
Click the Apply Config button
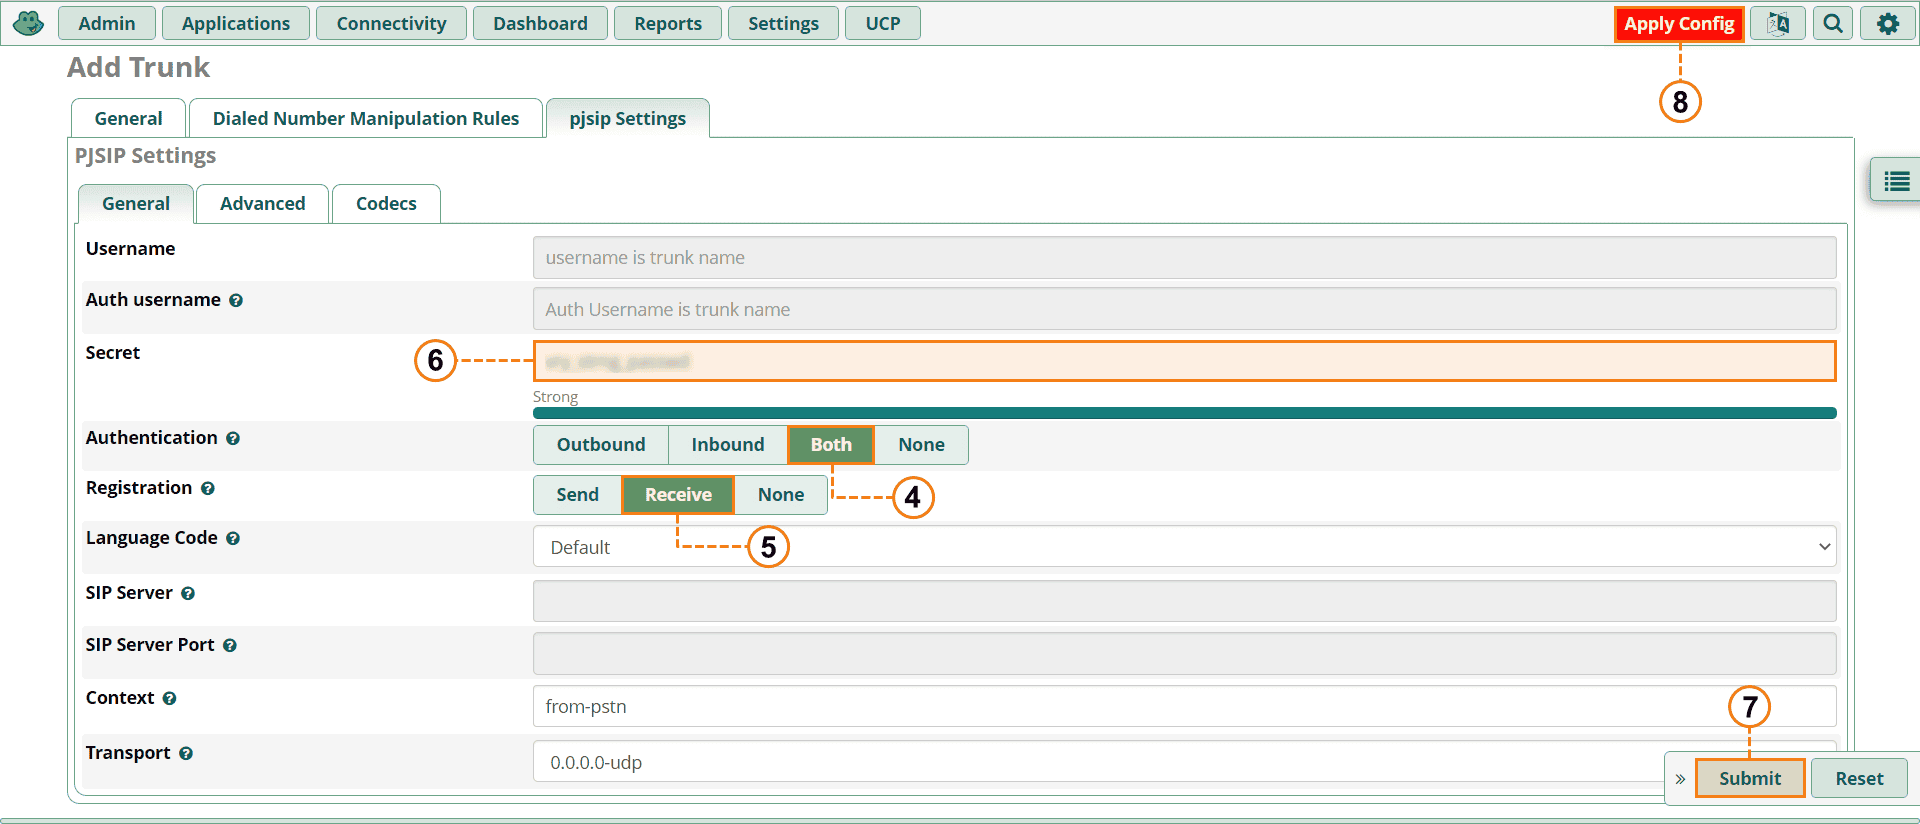tap(1679, 24)
